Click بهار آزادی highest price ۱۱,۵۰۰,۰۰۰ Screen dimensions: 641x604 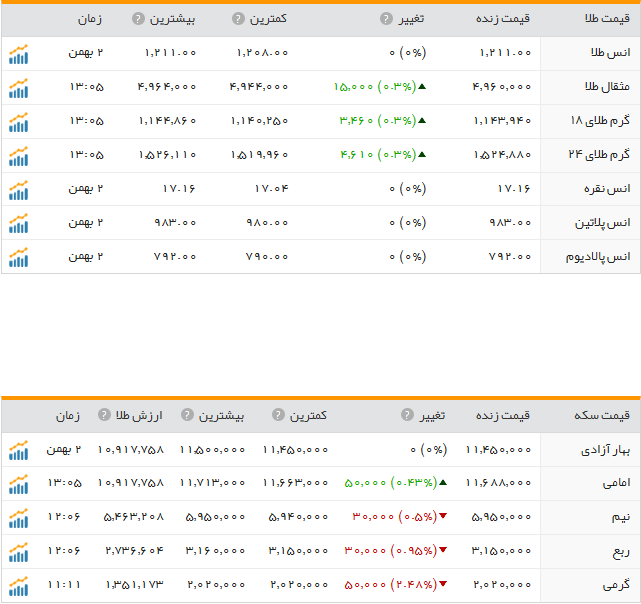(212, 450)
